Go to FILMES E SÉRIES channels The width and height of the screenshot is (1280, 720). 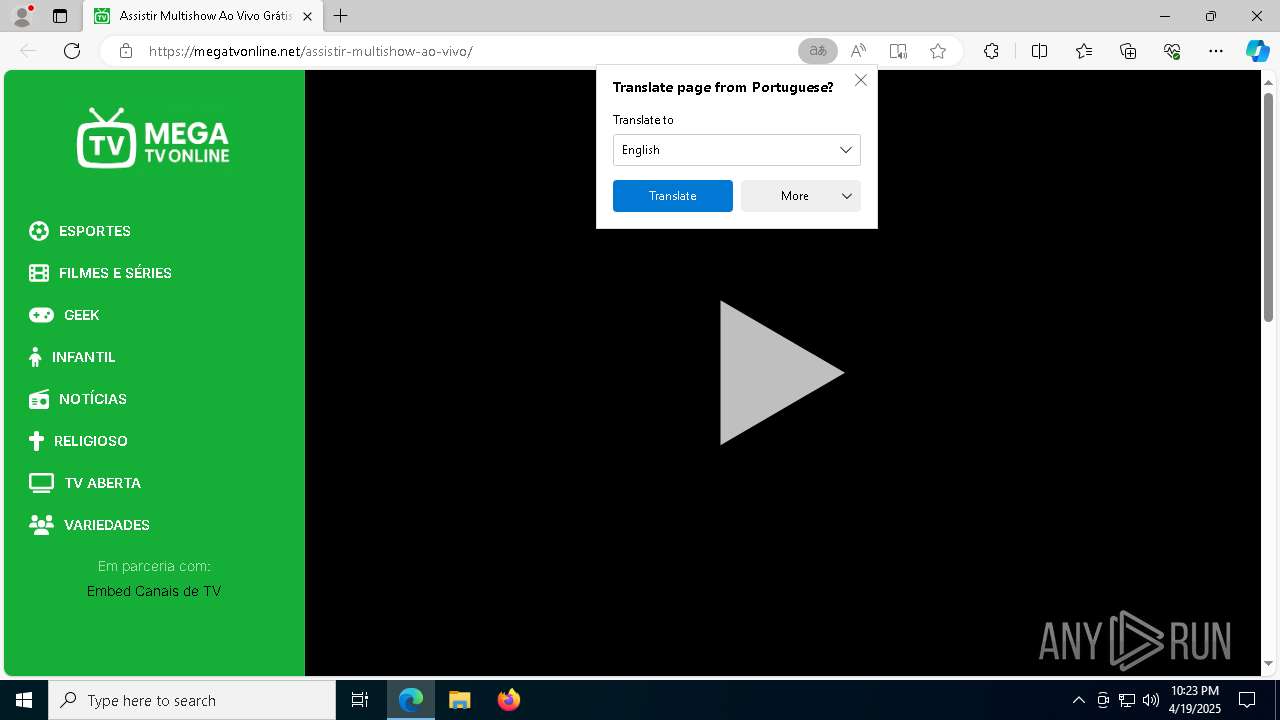click(x=115, y=273)
